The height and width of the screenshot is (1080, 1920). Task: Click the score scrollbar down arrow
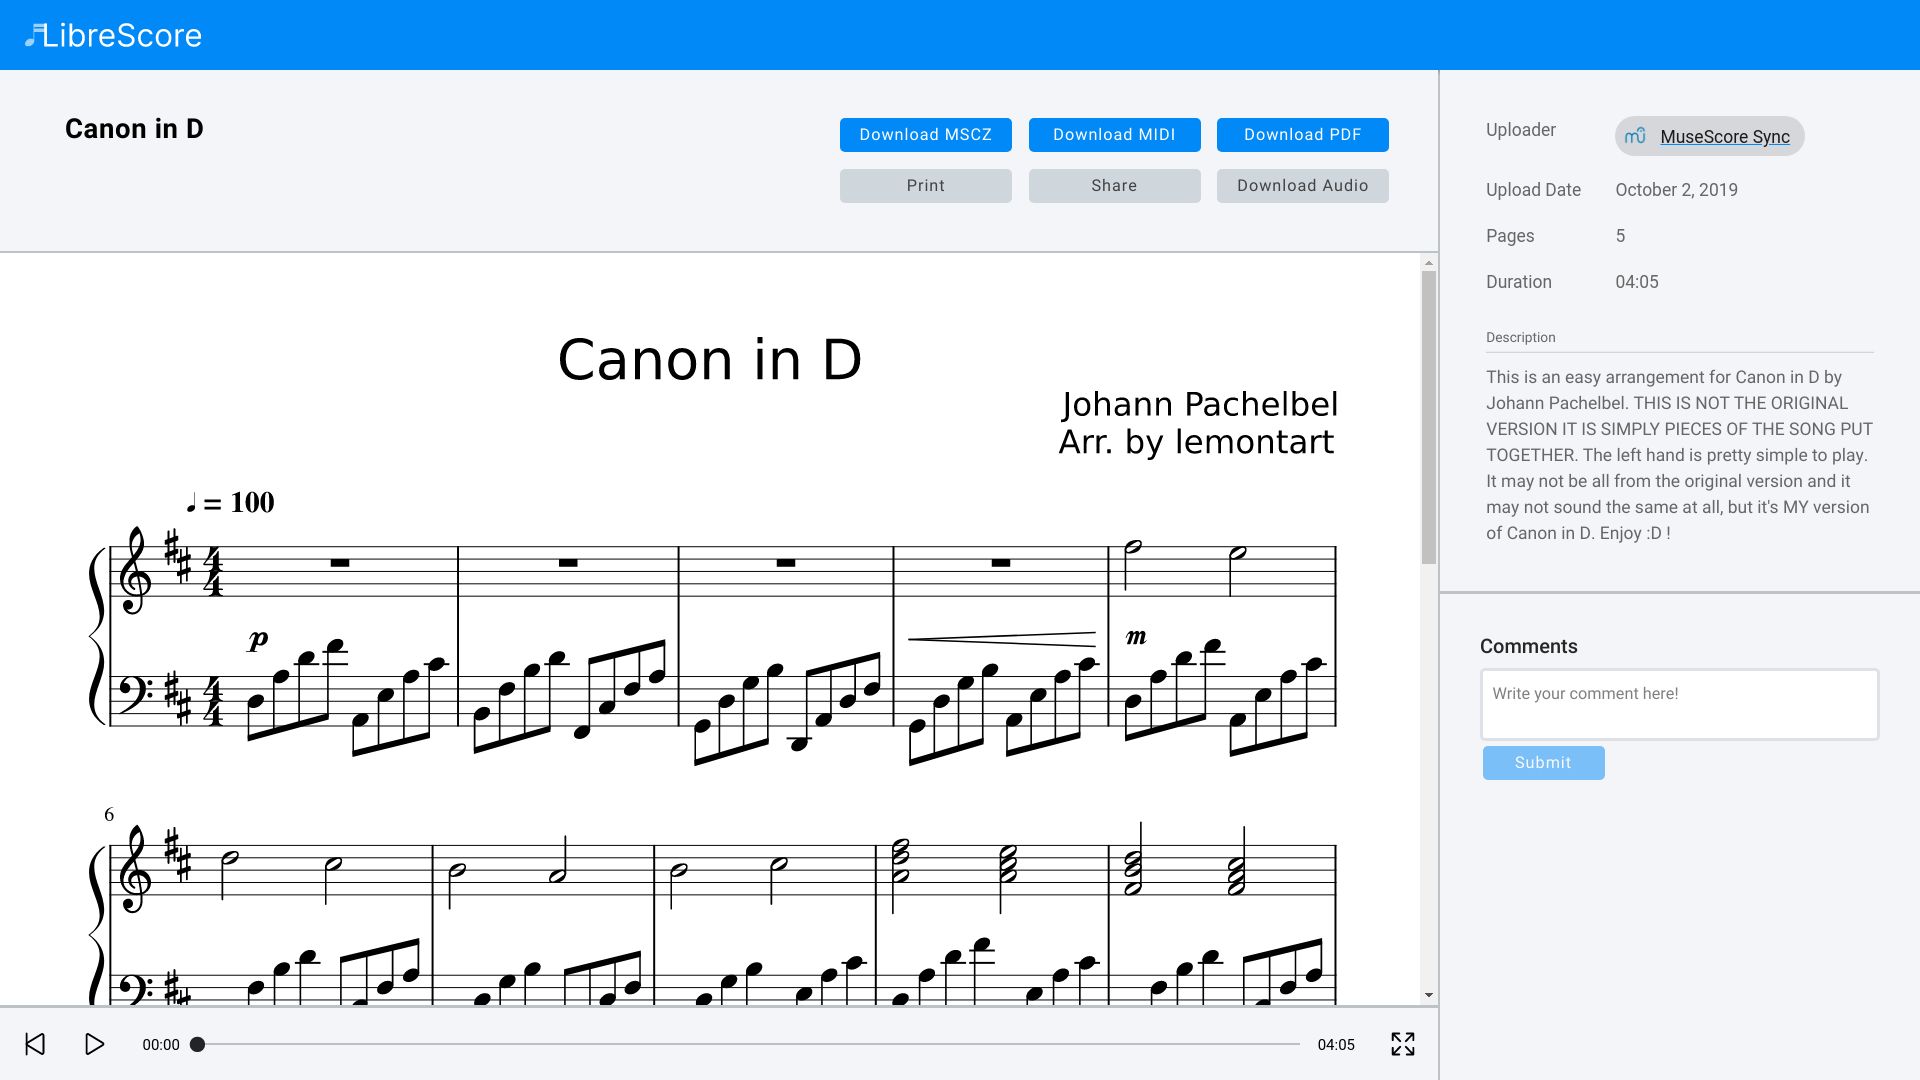tap(1429, 995)
